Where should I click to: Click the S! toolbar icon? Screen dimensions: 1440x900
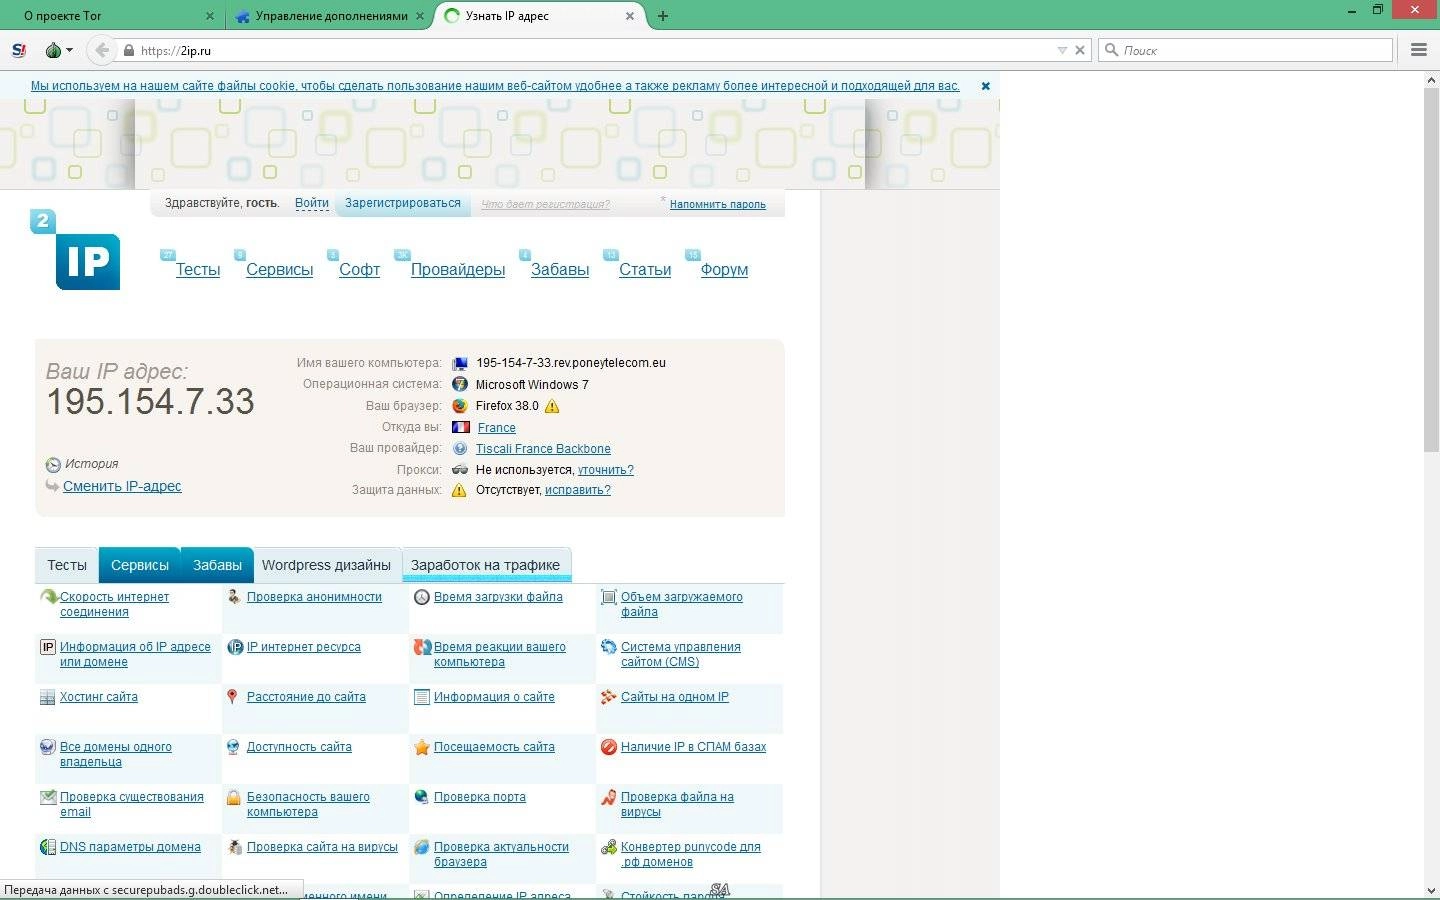19,50
